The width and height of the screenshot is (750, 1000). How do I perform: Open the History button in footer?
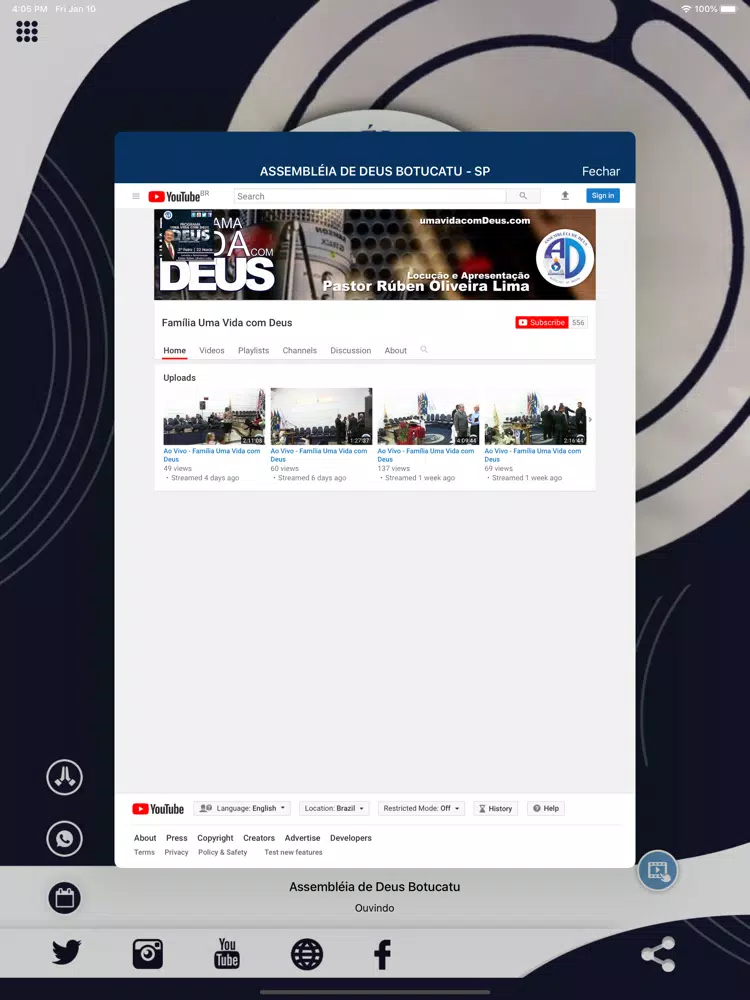pyautogui.click(x=496, y=808)
